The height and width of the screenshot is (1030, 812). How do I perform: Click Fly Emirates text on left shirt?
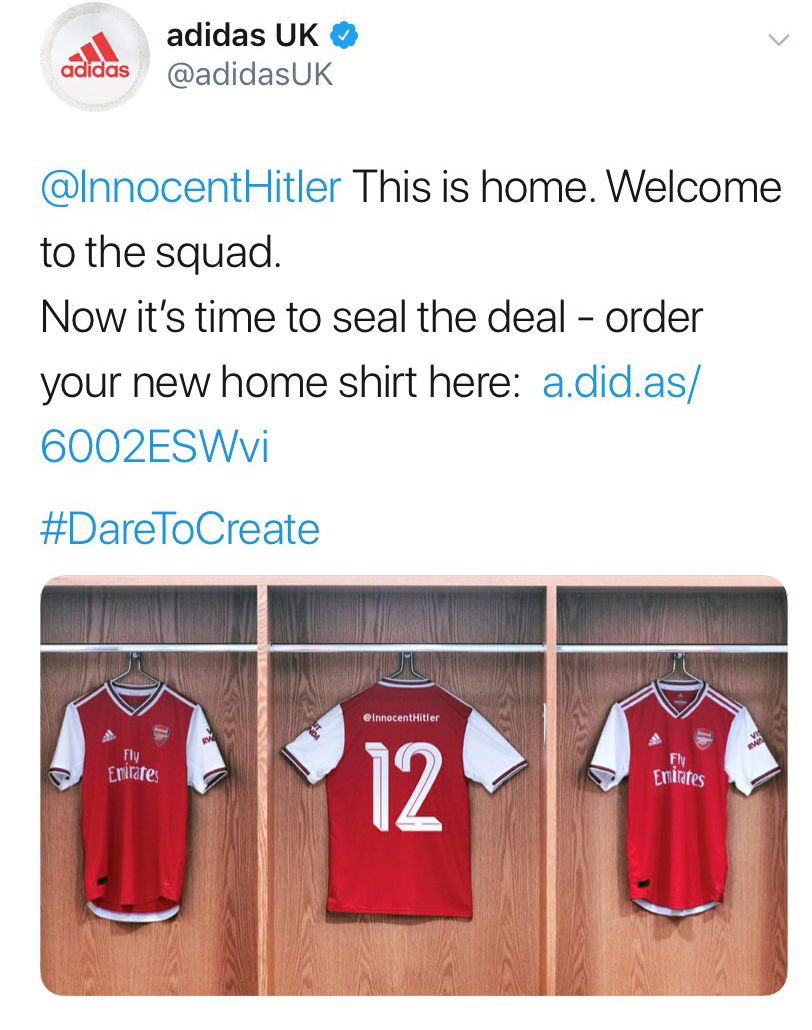[133, 767]
